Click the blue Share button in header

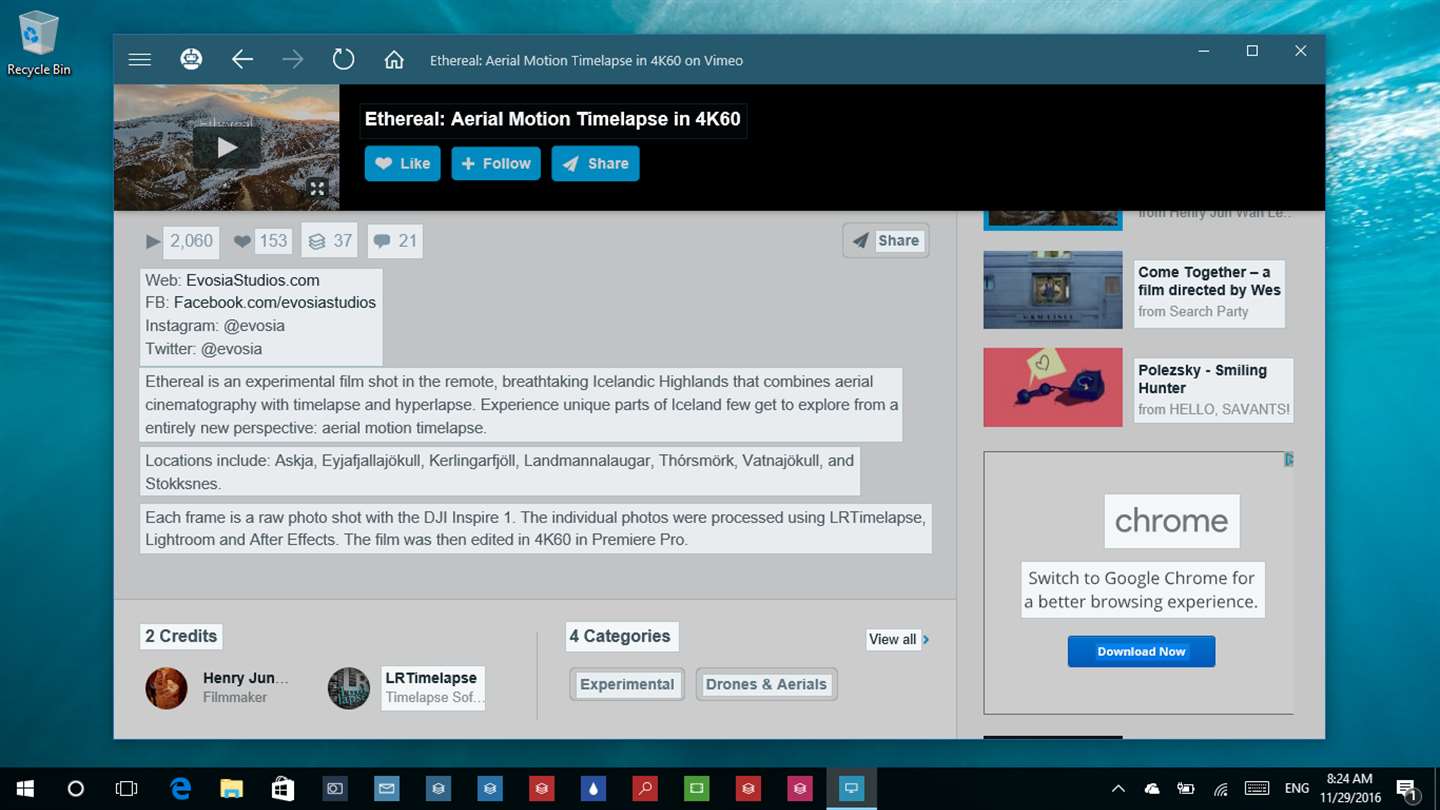click(x=595, y=164)
